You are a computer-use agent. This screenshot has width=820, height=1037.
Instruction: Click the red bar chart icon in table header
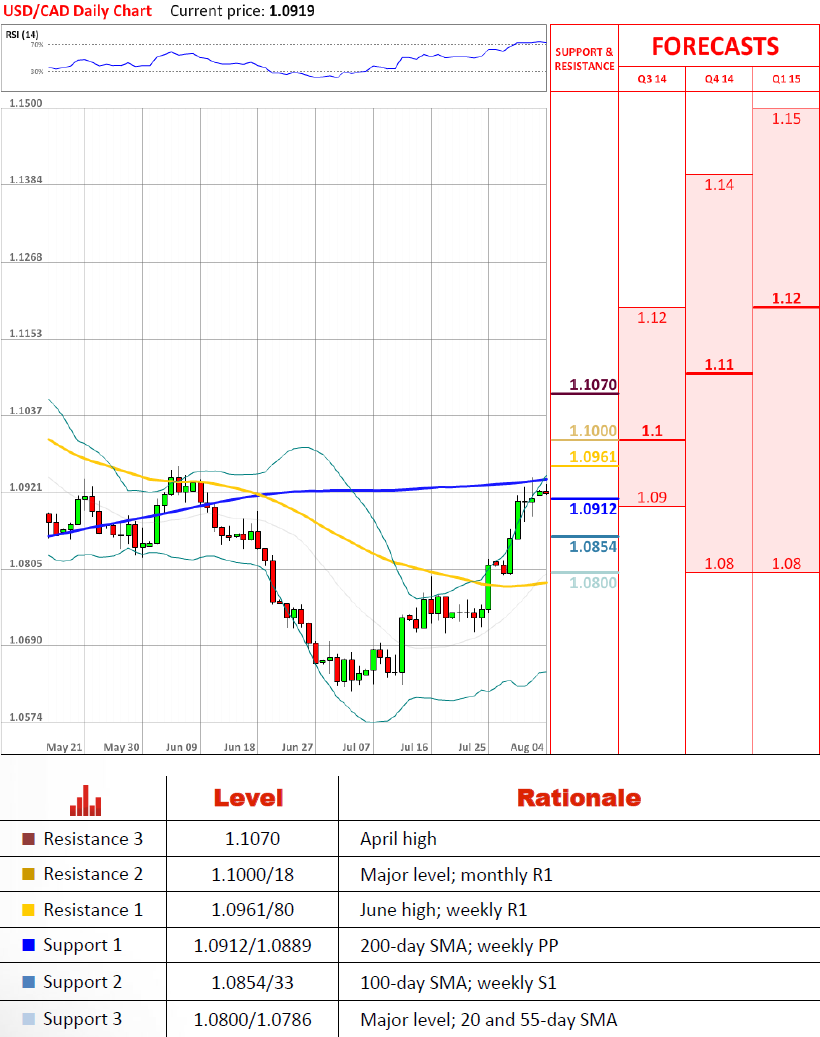click(85, 799)
